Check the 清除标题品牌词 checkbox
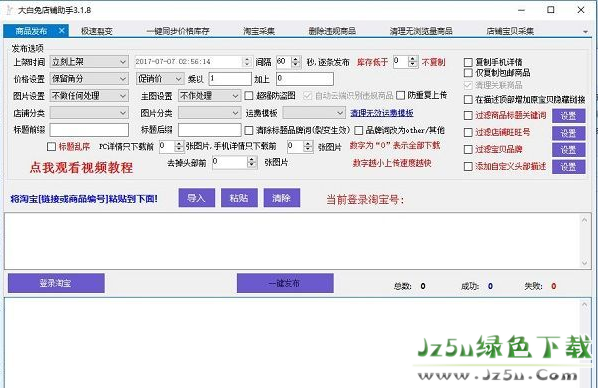The height and width of the screenshot is (388, 598). point(249,130)
